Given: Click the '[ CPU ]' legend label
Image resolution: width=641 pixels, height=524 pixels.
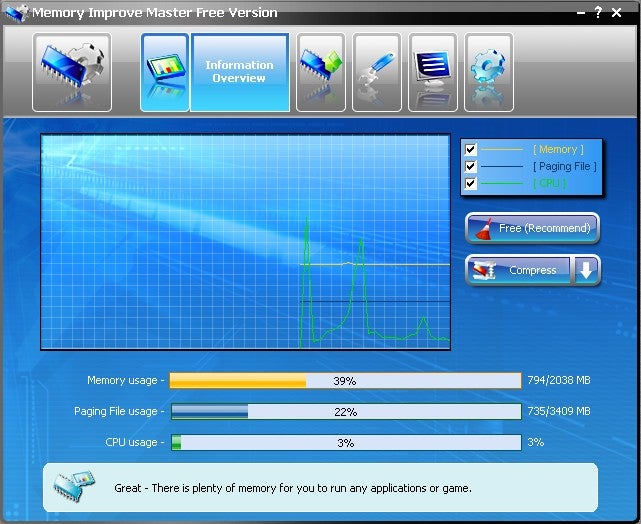Looking at the screenshot, I should coord(550,183).
